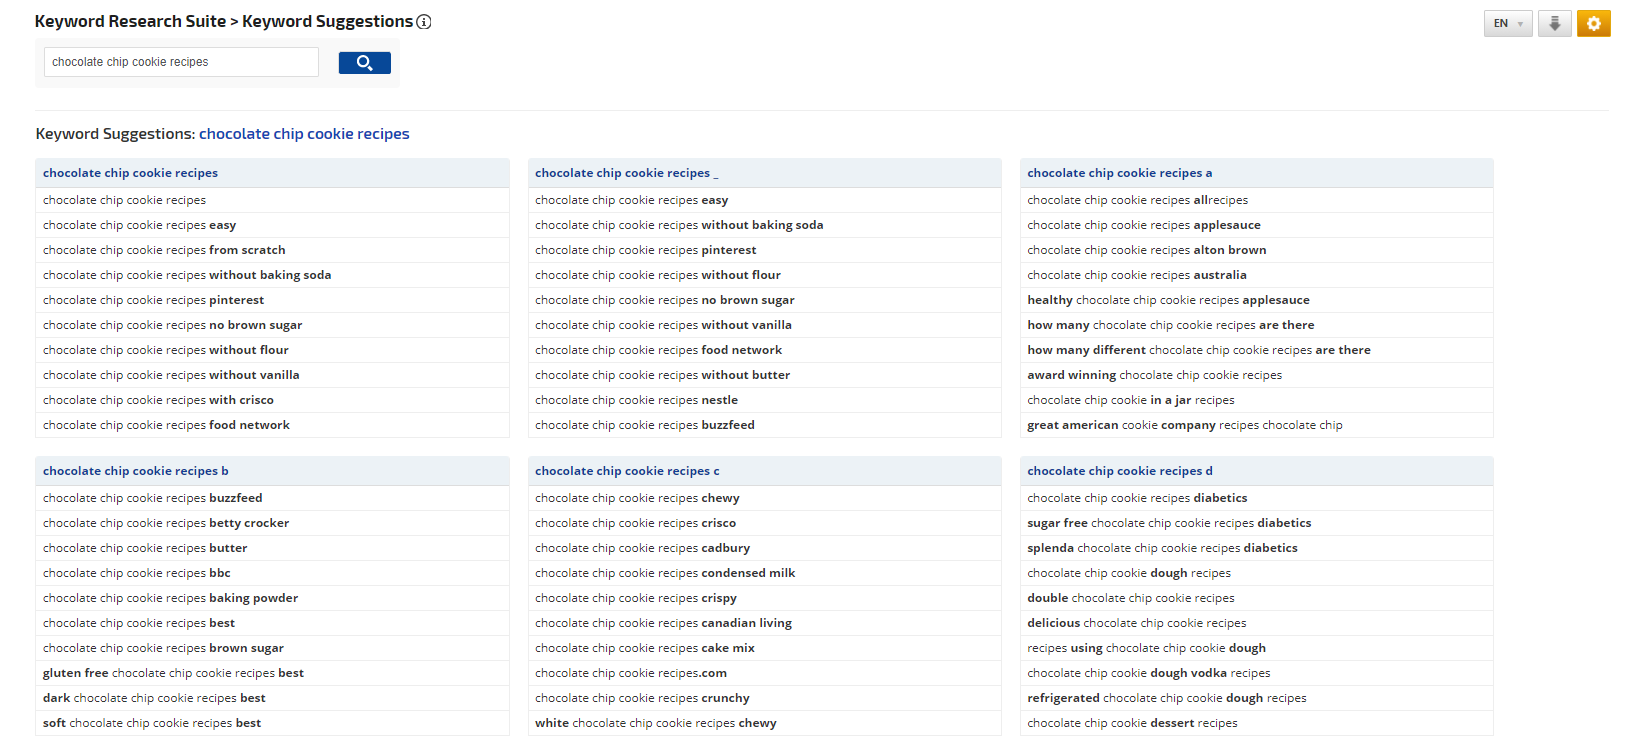Click the info icon beside Keyword Suggestions
1629x743 pixels.
[424, 22]
